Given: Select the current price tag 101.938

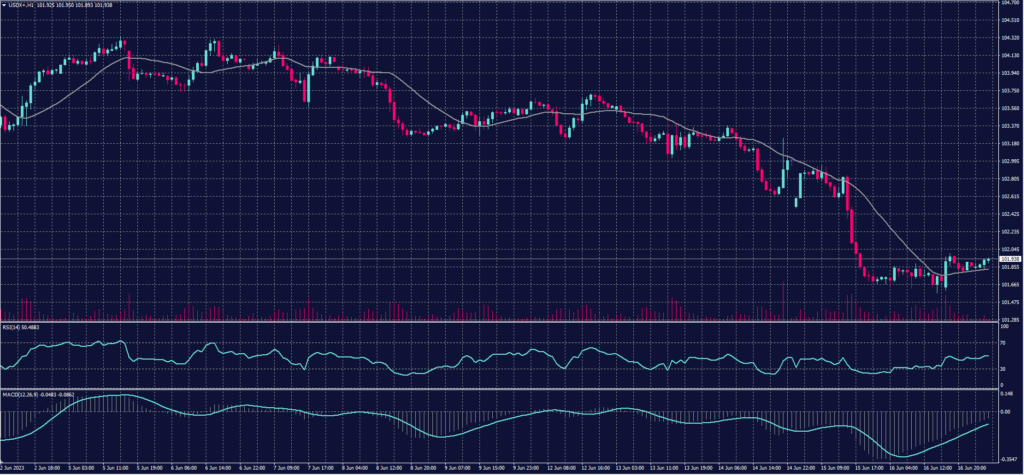Looking at the screenshot, I should [x=1010, y=259].
